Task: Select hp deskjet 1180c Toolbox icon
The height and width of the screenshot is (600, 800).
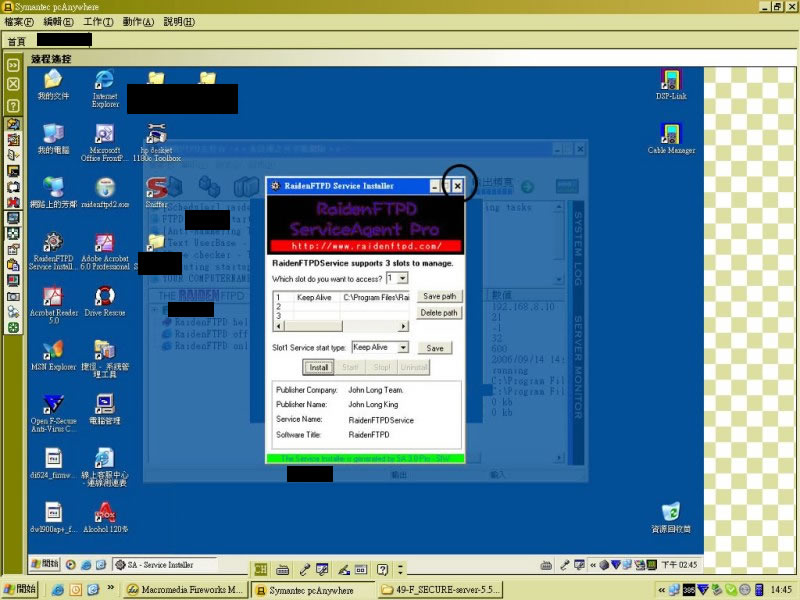Action: 157,143
